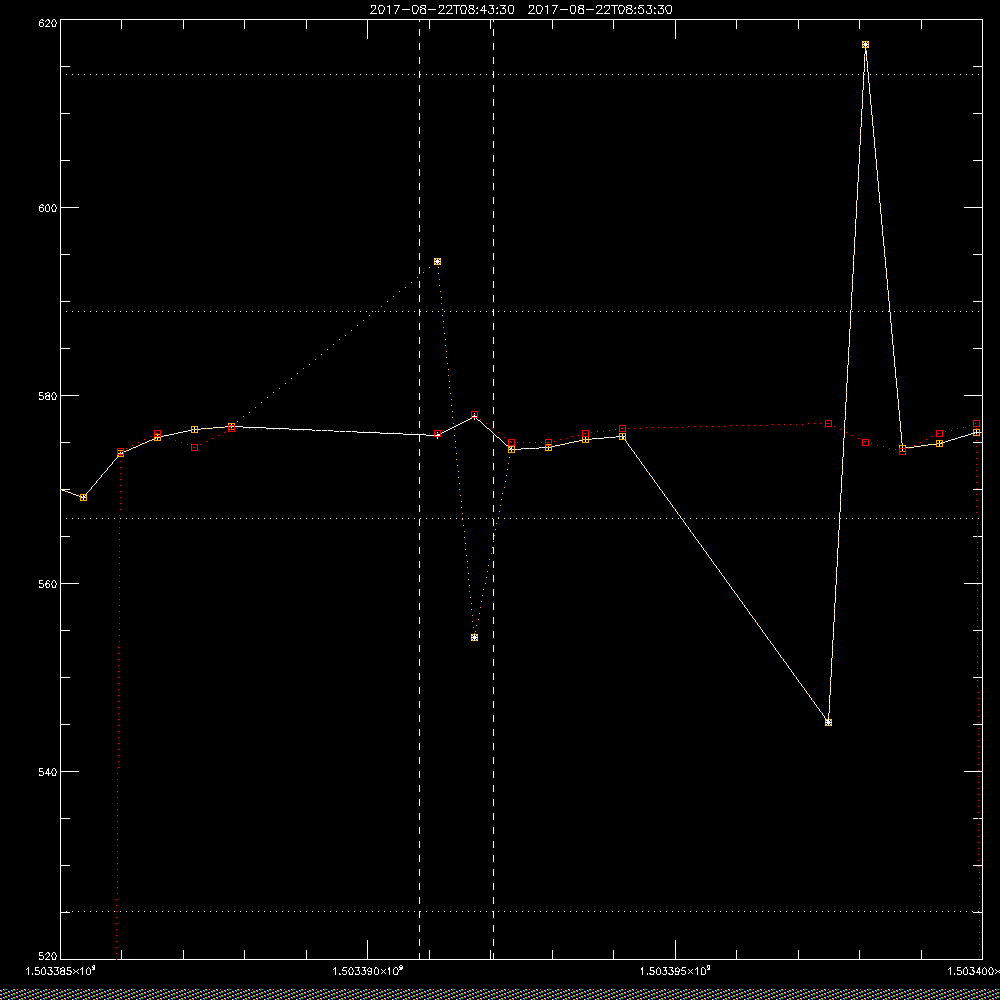Viewport: 1000px width, 1000px height.
Task: Select the dotted orange peak point near 594
Action: 438,261
